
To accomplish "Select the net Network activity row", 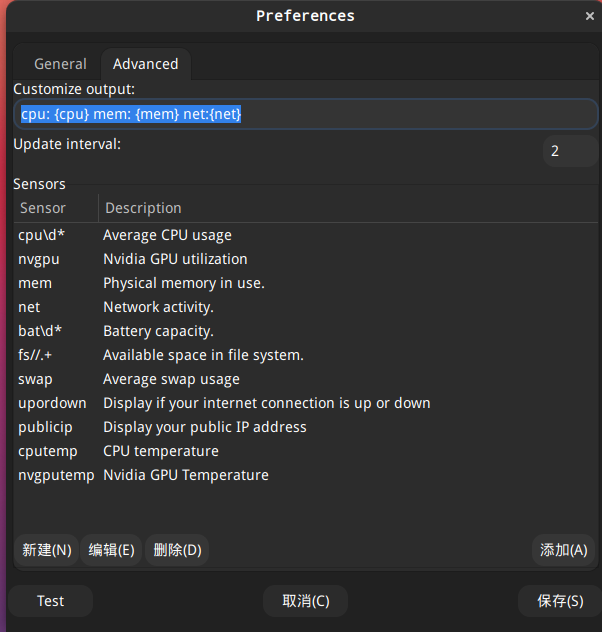I will pos(306,307).
